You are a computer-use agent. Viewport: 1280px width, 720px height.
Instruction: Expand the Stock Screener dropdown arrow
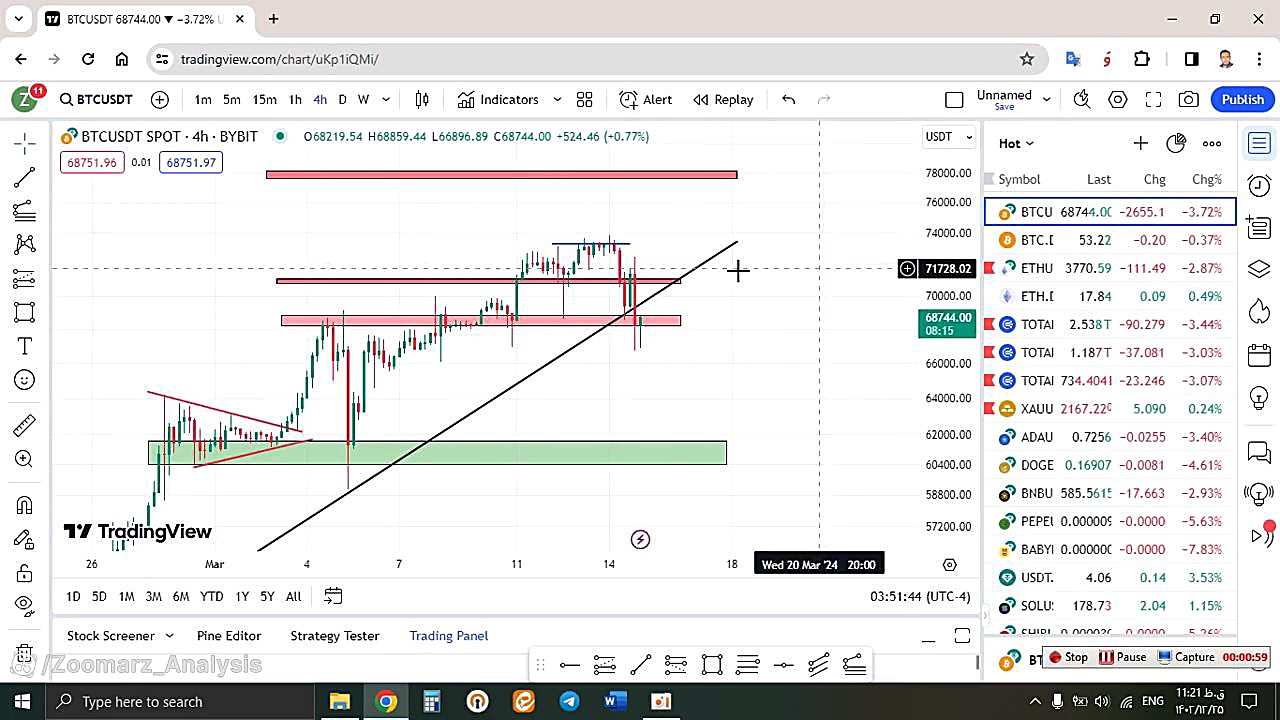click(x=169, y=636)
